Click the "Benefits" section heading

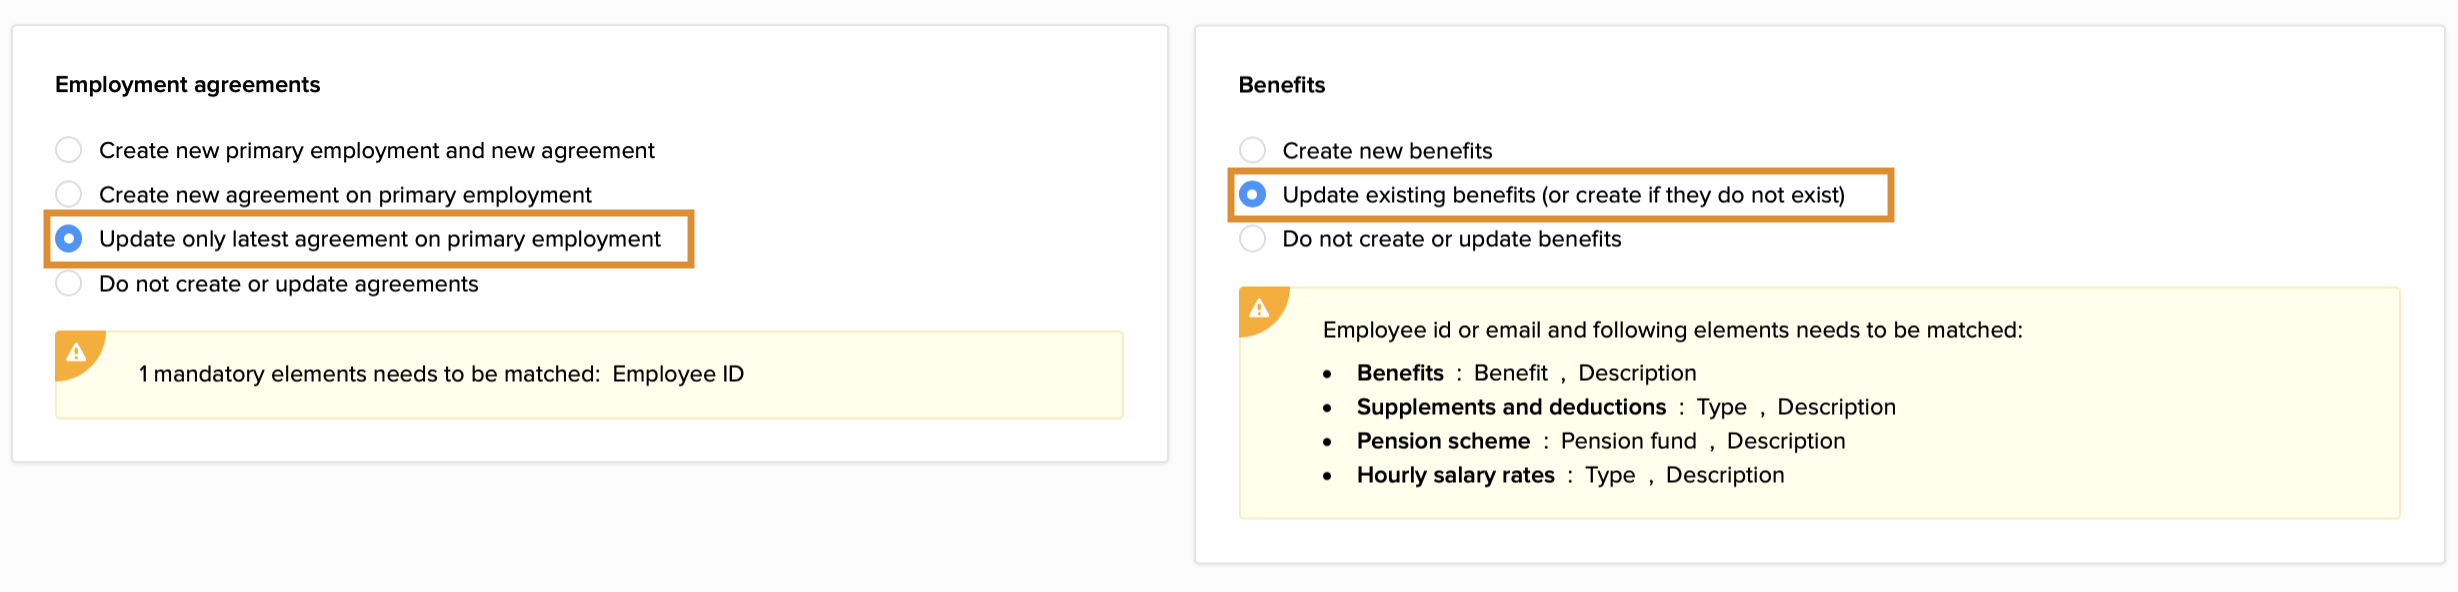pos(1281,85)
